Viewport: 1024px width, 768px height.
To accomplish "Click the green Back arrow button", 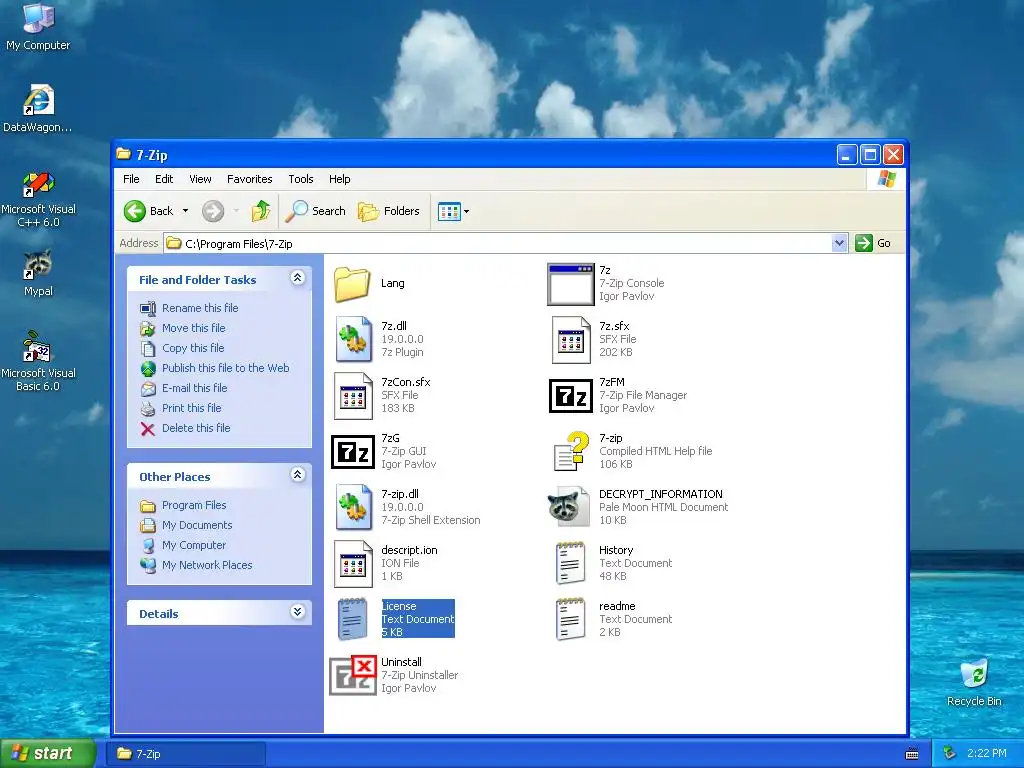I will click(135, 211).
